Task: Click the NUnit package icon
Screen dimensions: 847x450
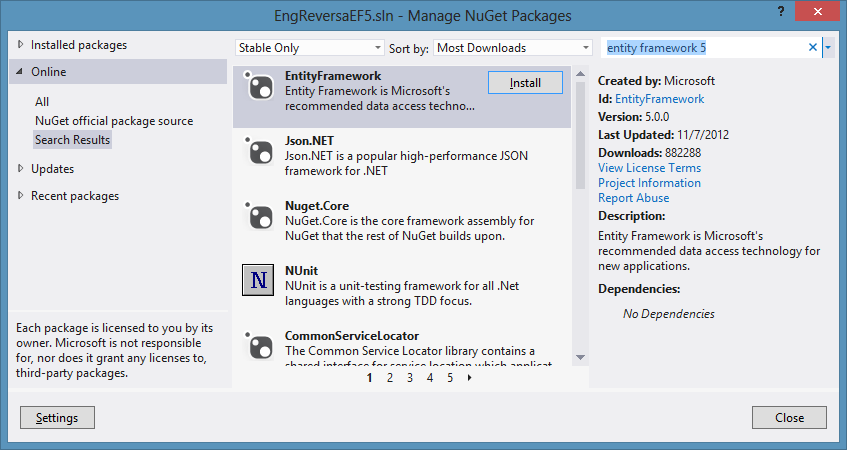Action: tap(258, 280)
